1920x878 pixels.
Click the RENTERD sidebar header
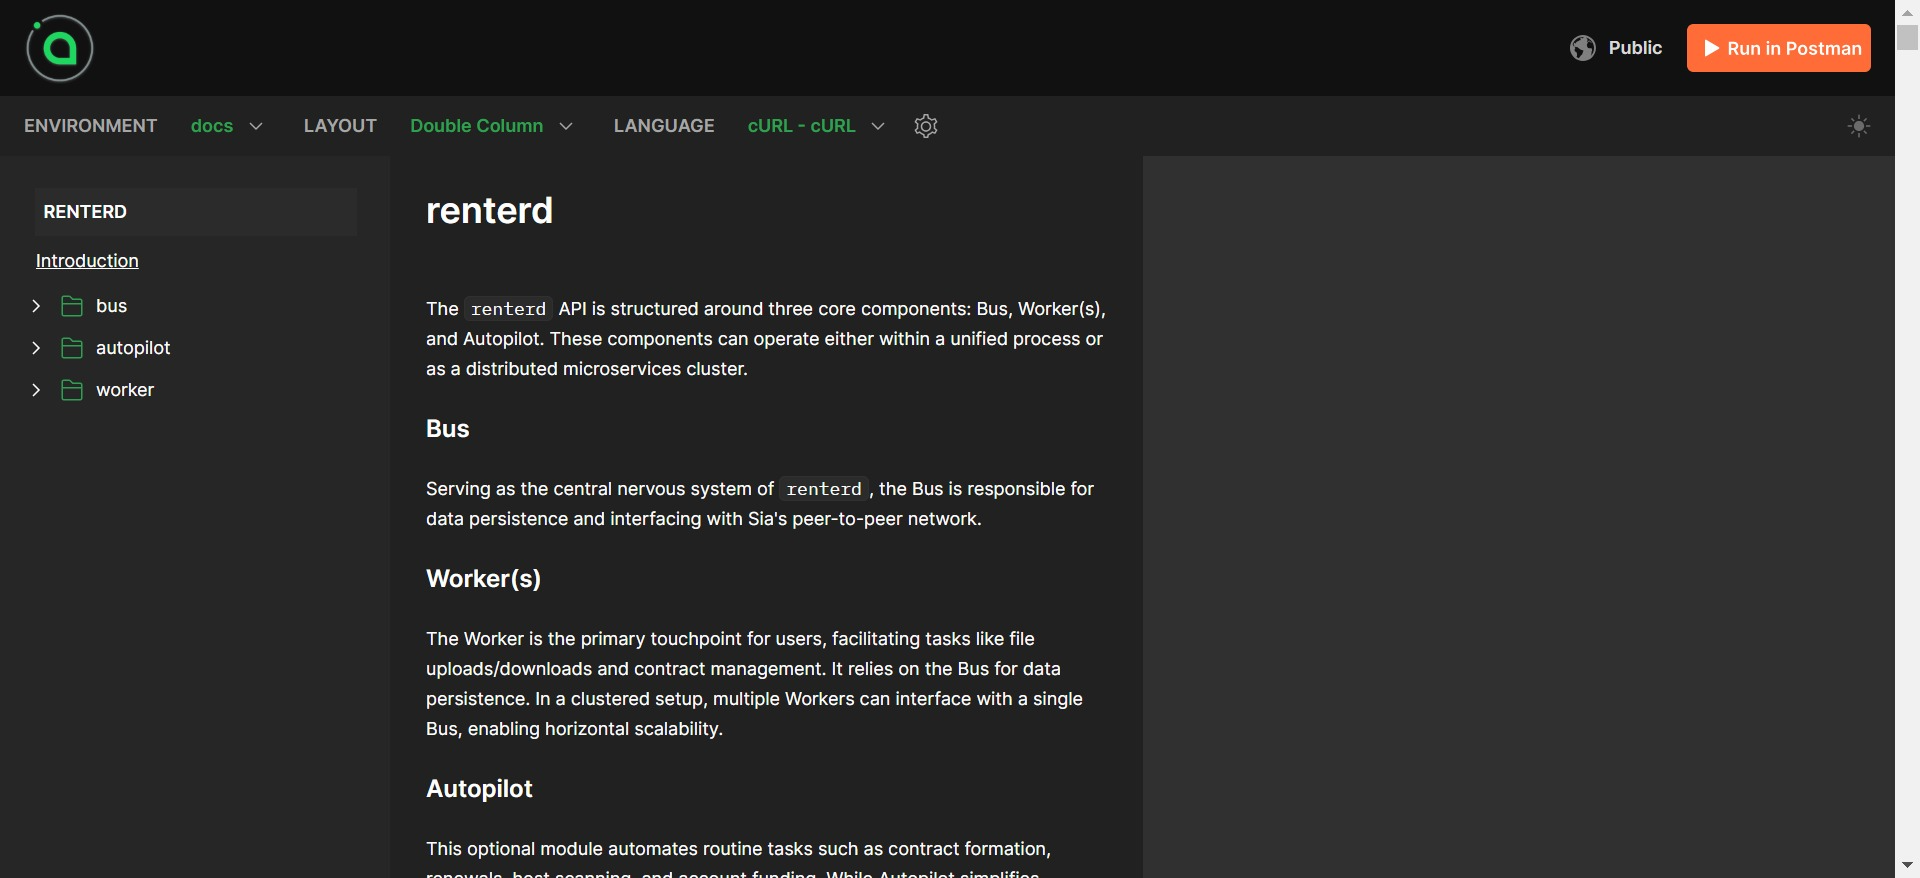click(196, 212)
